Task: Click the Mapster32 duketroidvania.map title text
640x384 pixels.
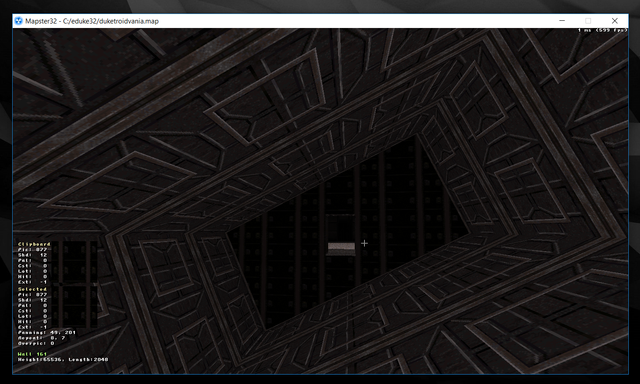Action: click(92, 21)
